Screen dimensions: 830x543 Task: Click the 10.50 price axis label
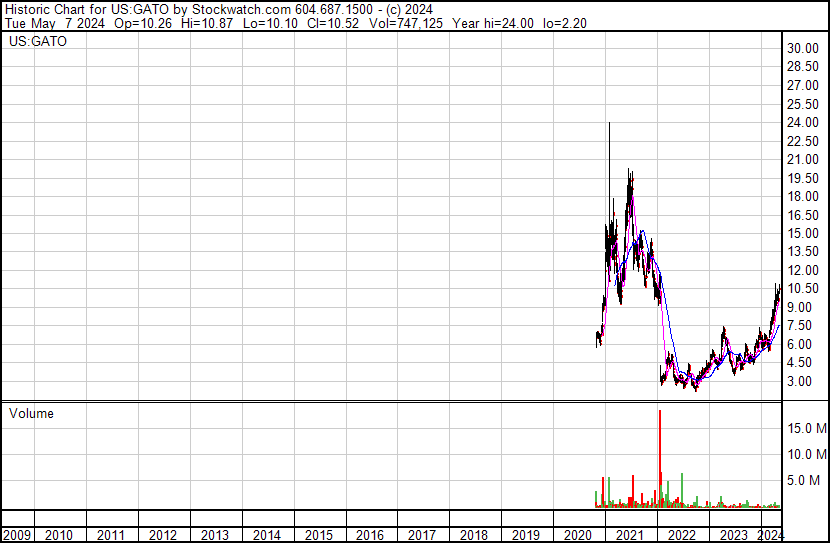(802, 288)
